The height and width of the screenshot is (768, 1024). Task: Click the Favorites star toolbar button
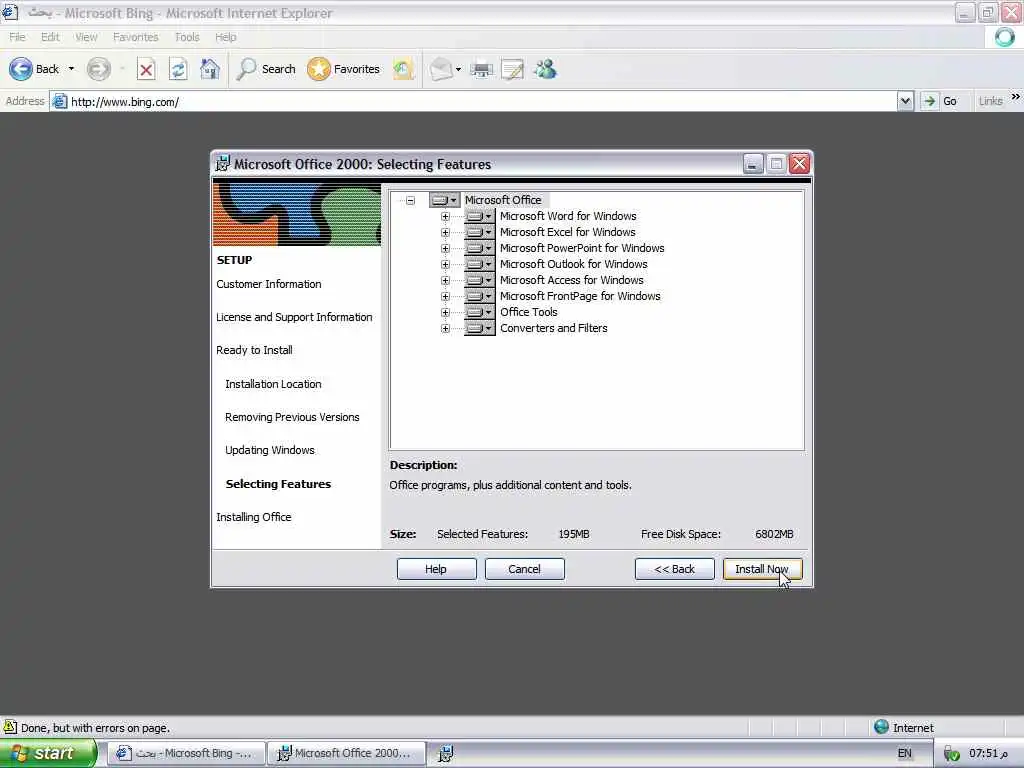tap(344, 69)
